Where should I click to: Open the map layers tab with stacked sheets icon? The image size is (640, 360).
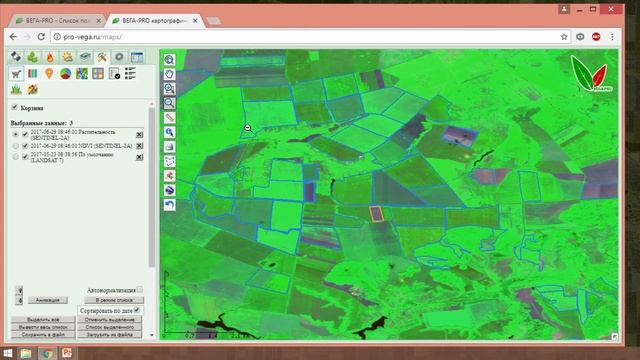coord(84,57)
